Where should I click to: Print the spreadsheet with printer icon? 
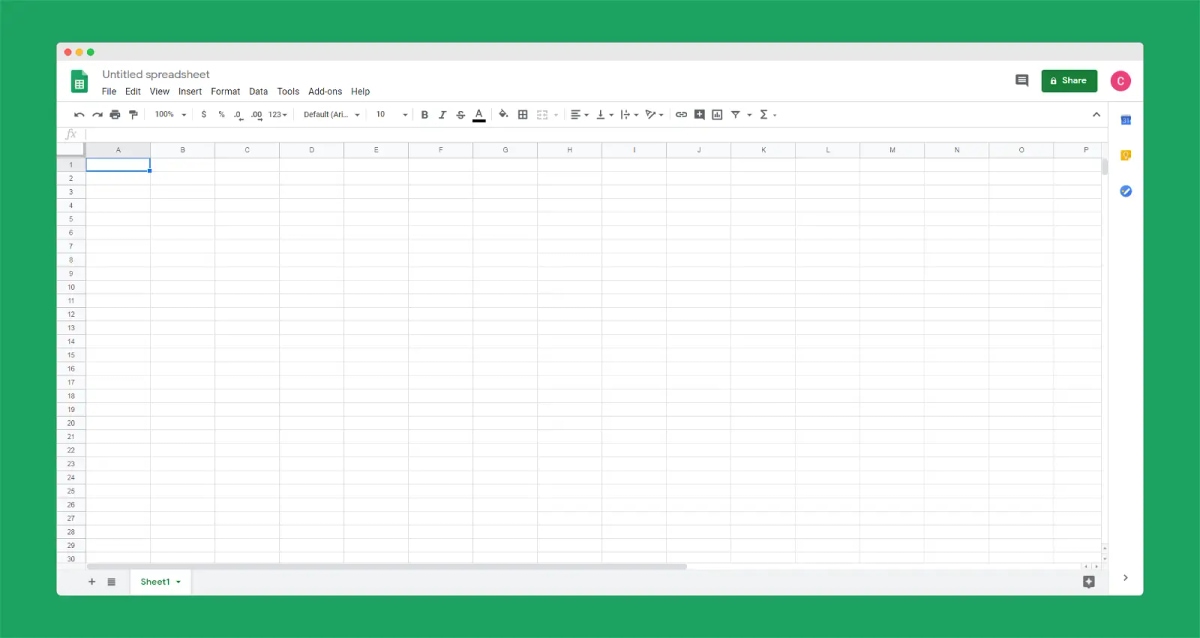[115, 115]
